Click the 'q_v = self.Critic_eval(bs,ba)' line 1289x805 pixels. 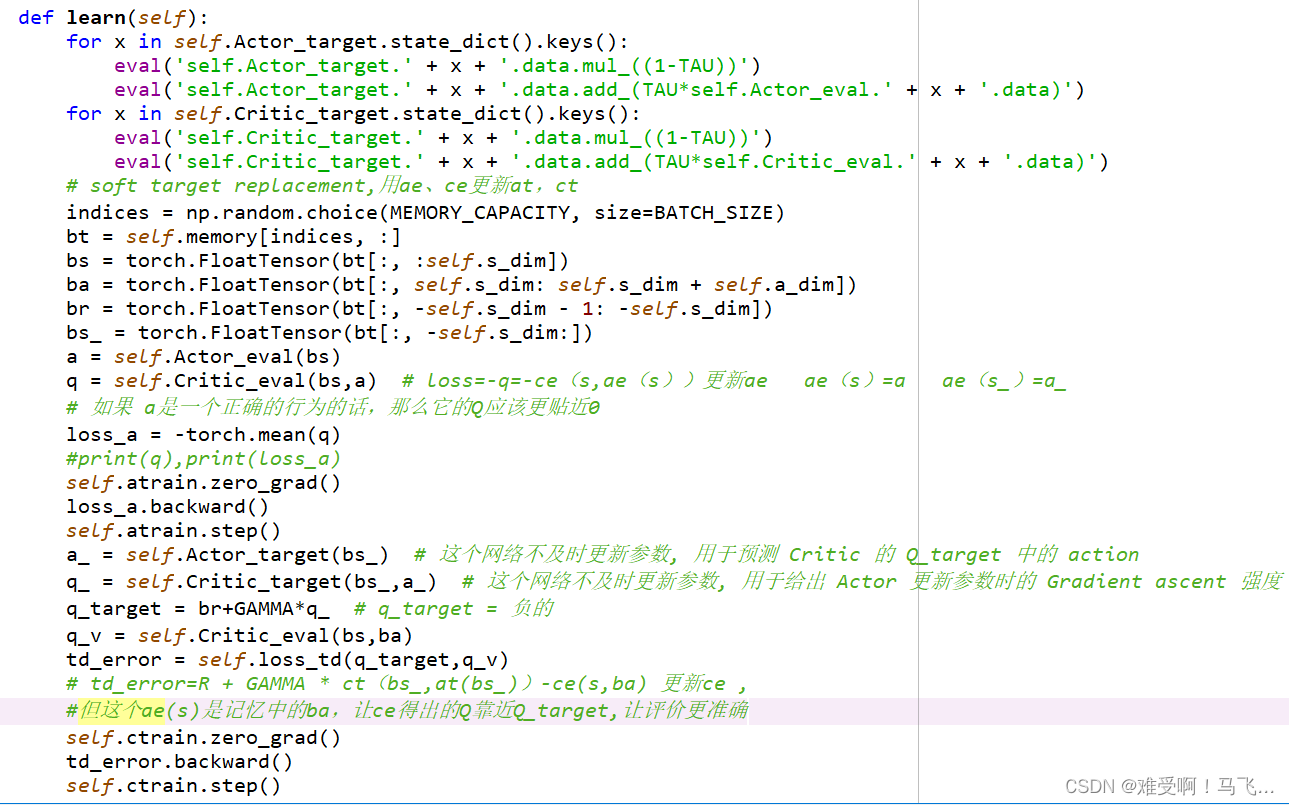240,635
